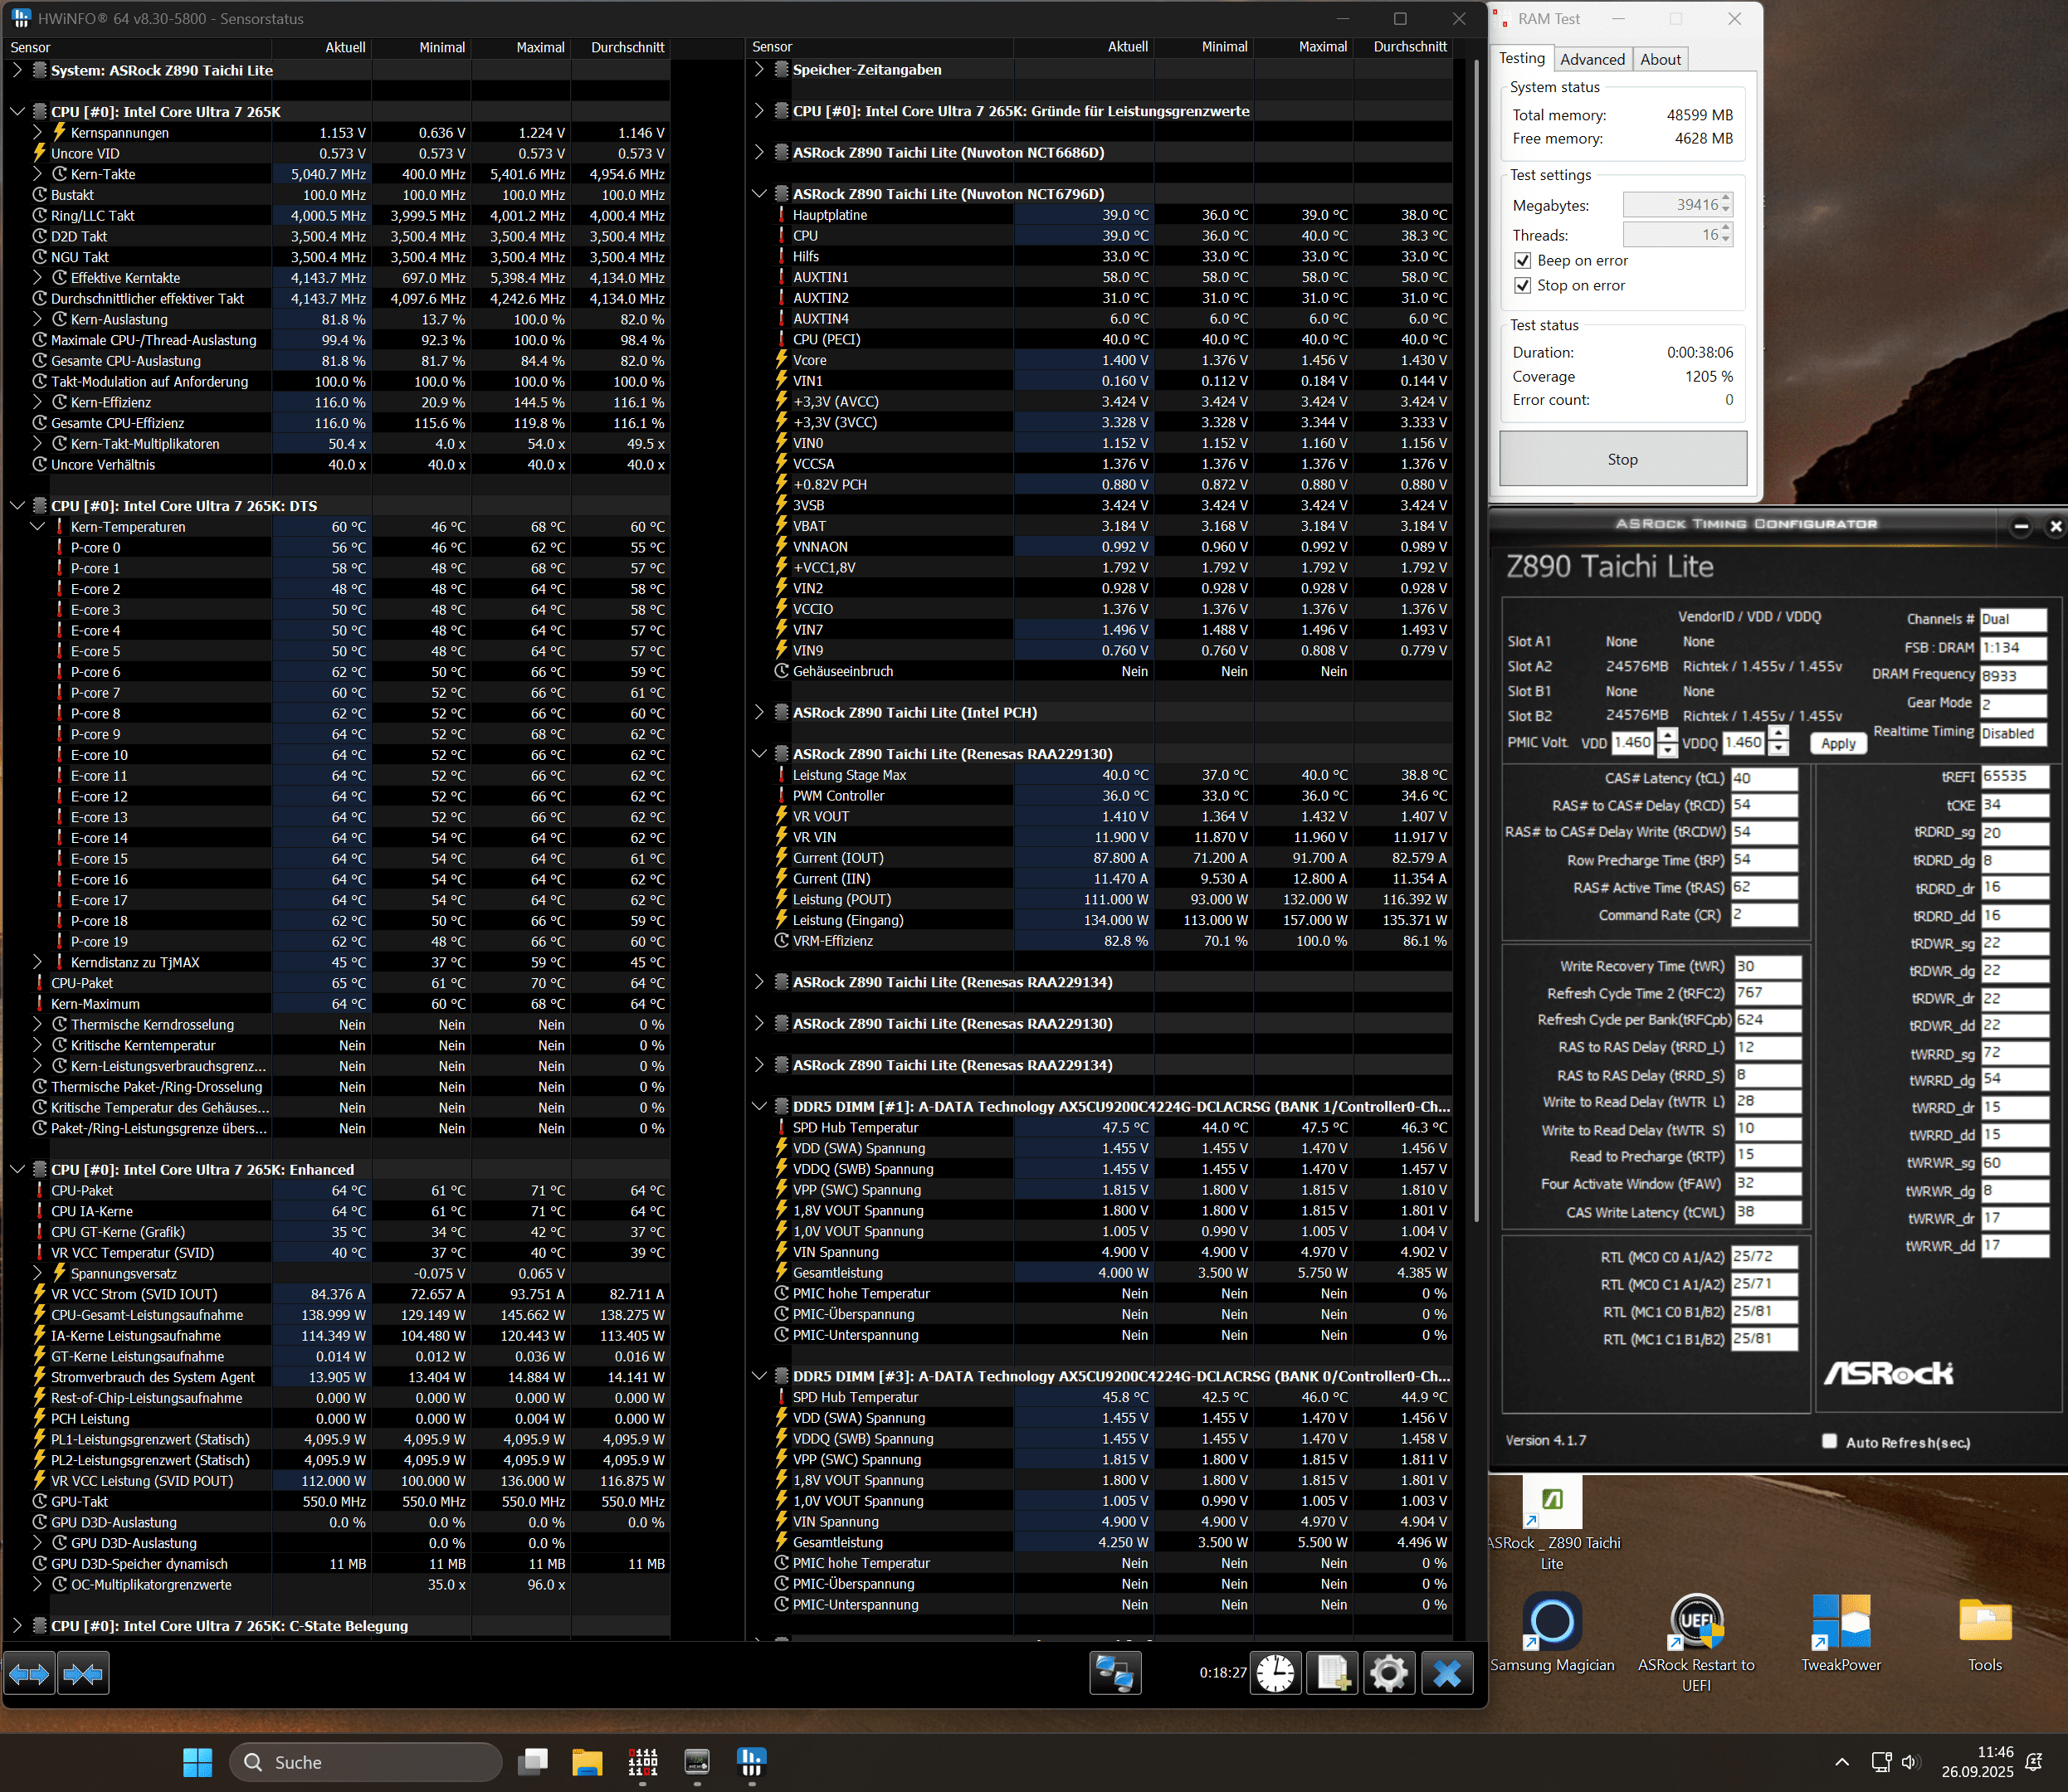Toggle the Stop on error checkbox
Screen dimensions: 2068x1792
[1522, 286]
